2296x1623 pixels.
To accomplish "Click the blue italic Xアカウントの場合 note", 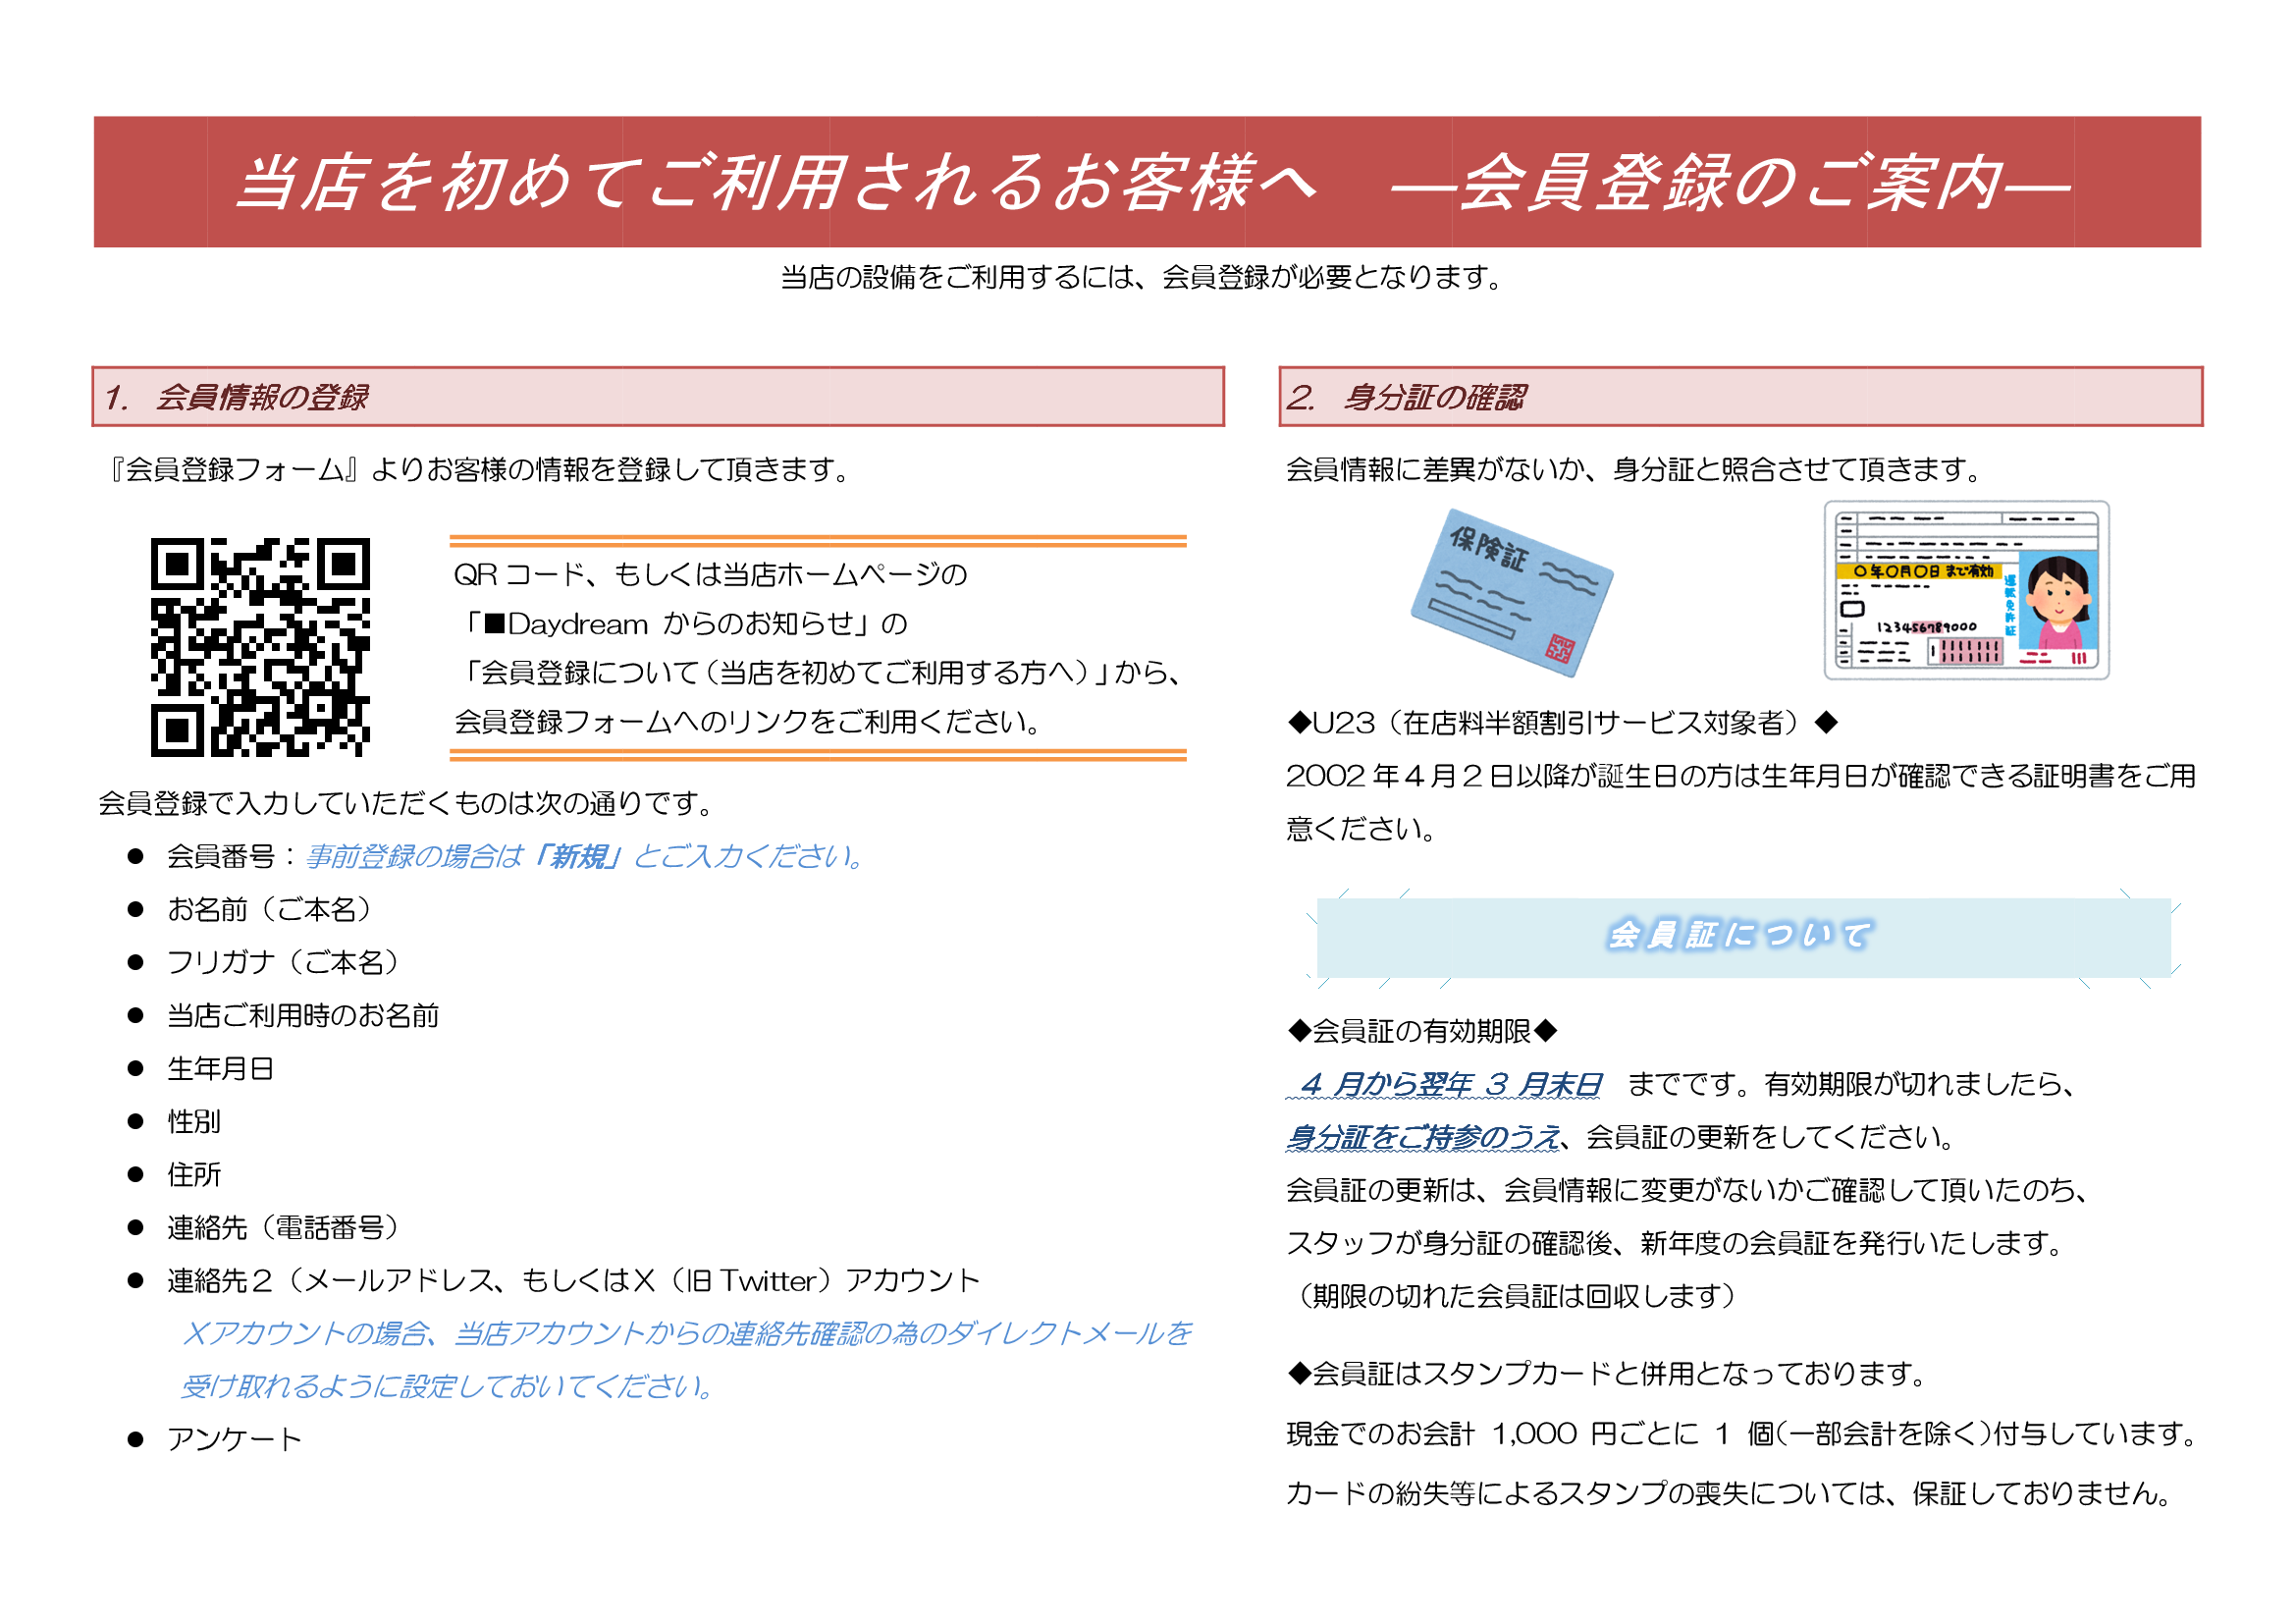I will click(686, 1334).
